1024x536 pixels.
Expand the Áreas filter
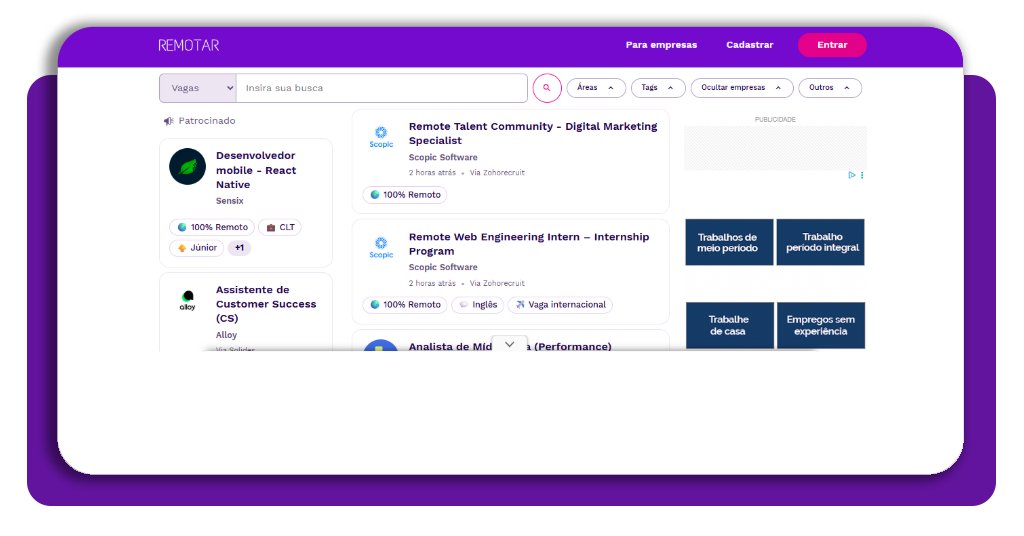point(596,87)
